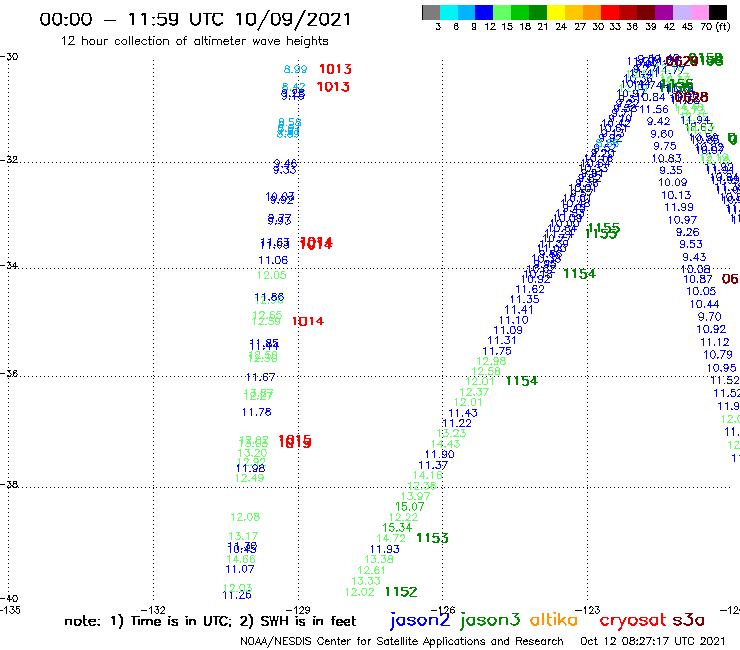
Task: Click the wave height value 12.02
Action: click(x=360, y=592)
